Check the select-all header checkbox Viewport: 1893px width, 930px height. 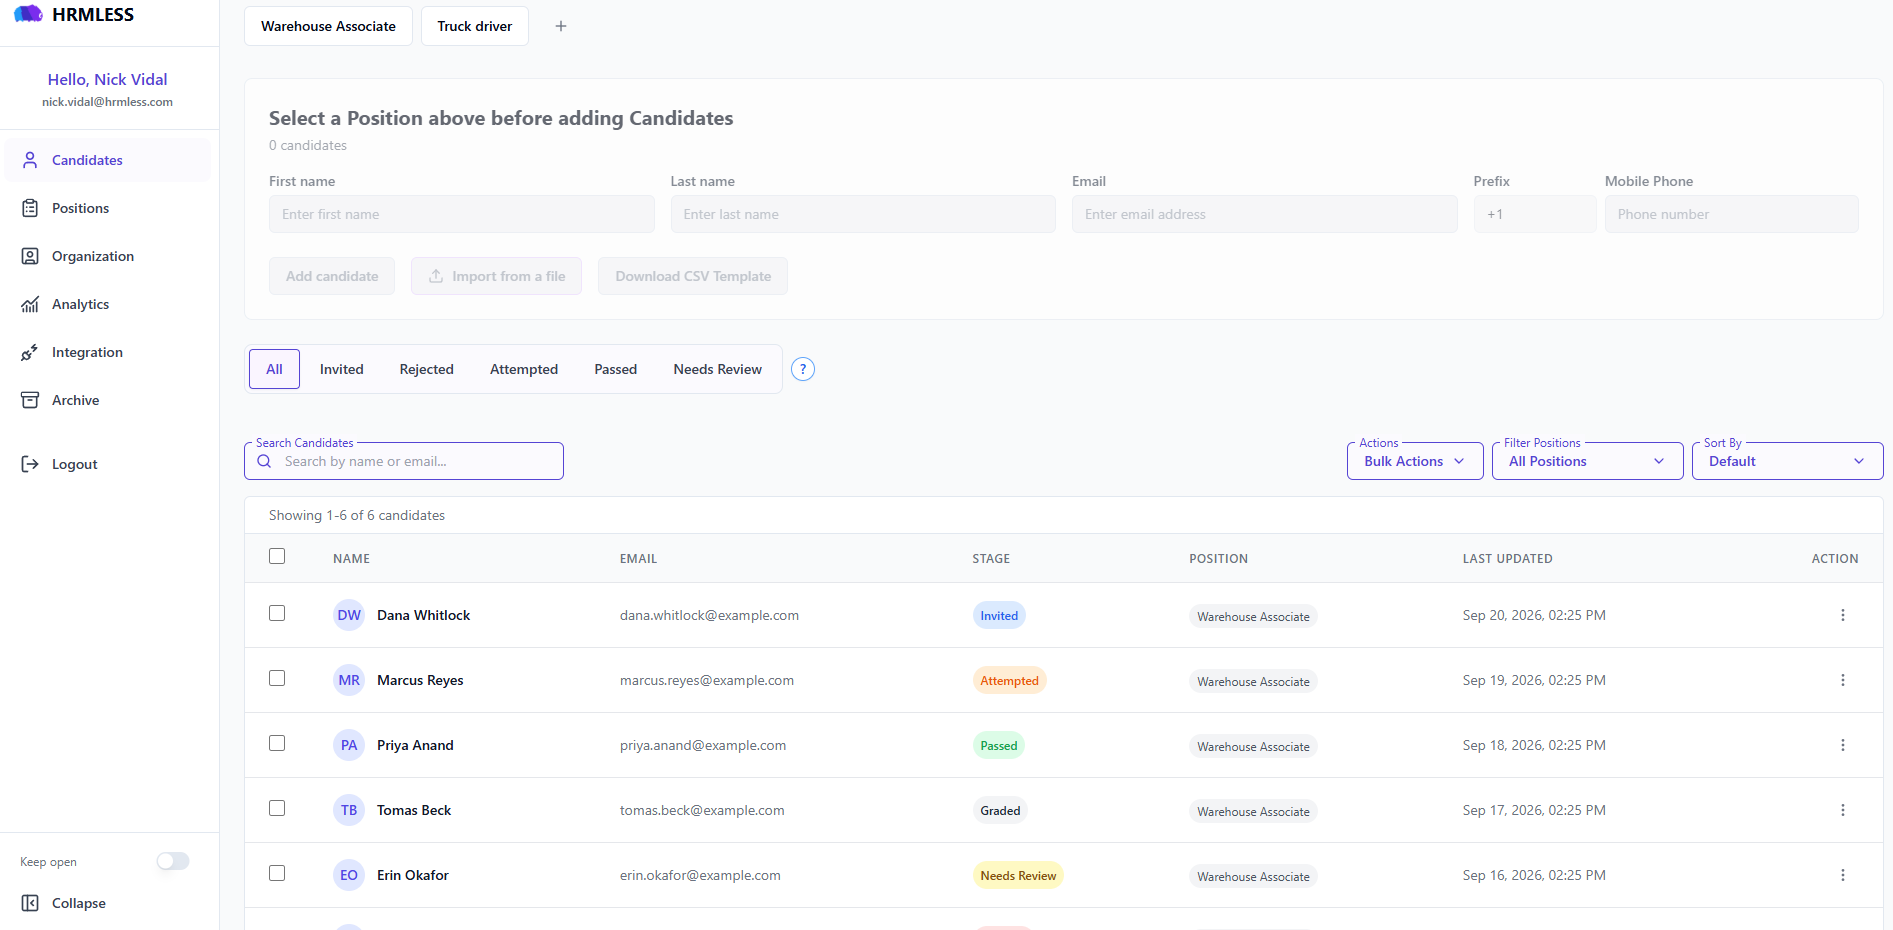coord(277,556)
